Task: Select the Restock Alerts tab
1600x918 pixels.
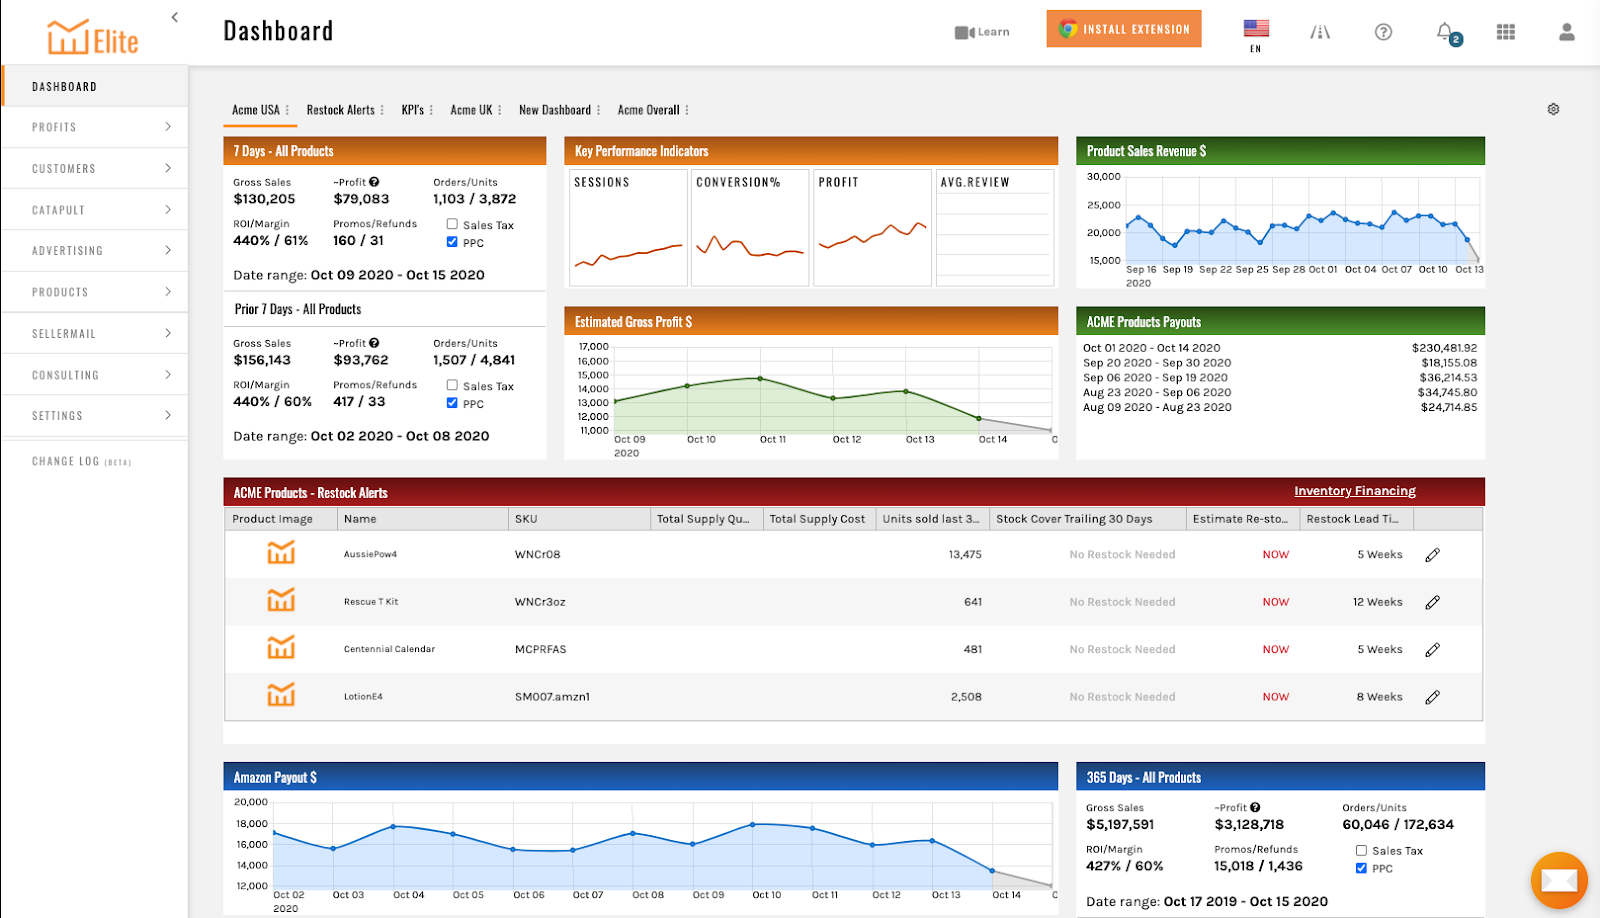Action: click(x=340, y=110)
